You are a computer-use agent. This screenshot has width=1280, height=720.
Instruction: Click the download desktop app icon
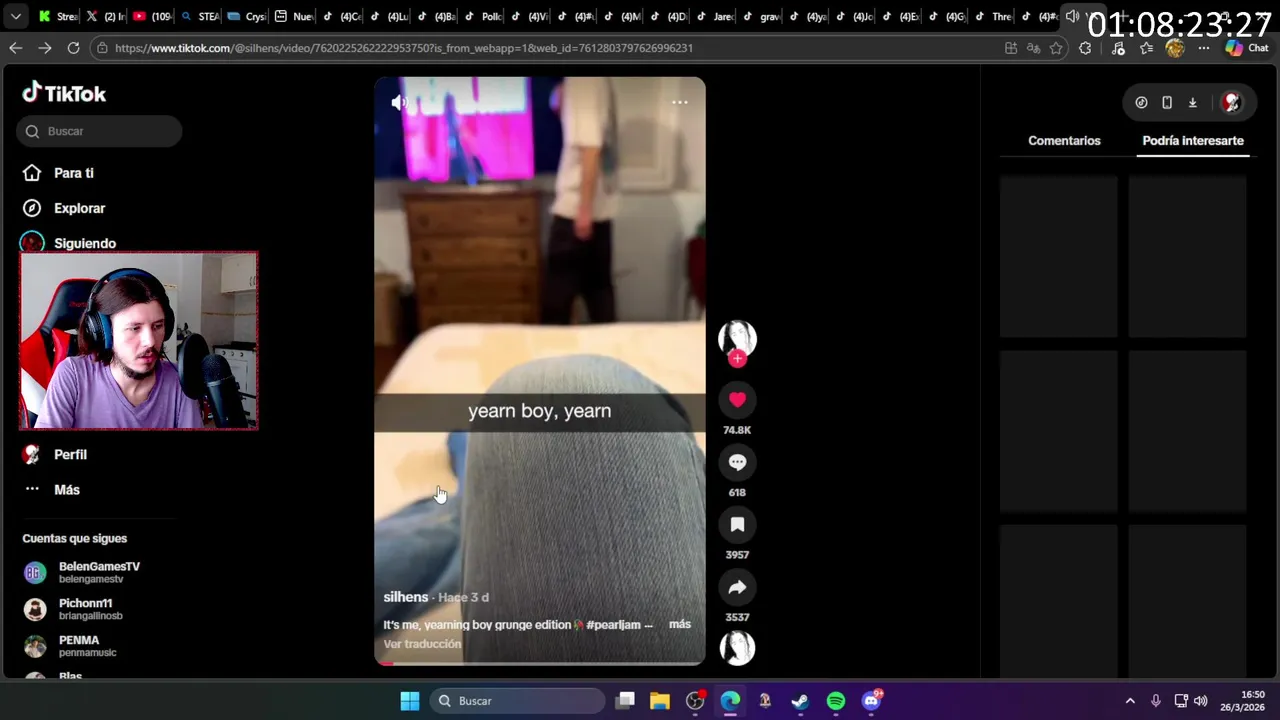coord(1192,102)
